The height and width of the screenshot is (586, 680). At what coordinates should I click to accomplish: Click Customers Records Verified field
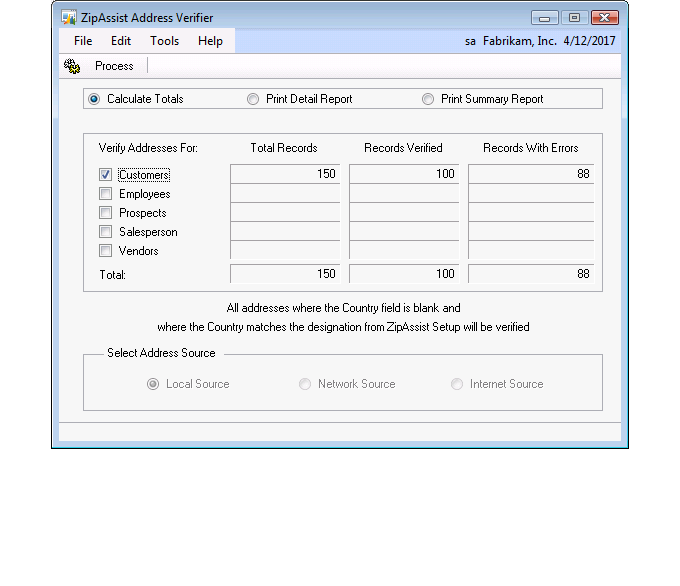[x=404, y=174]
